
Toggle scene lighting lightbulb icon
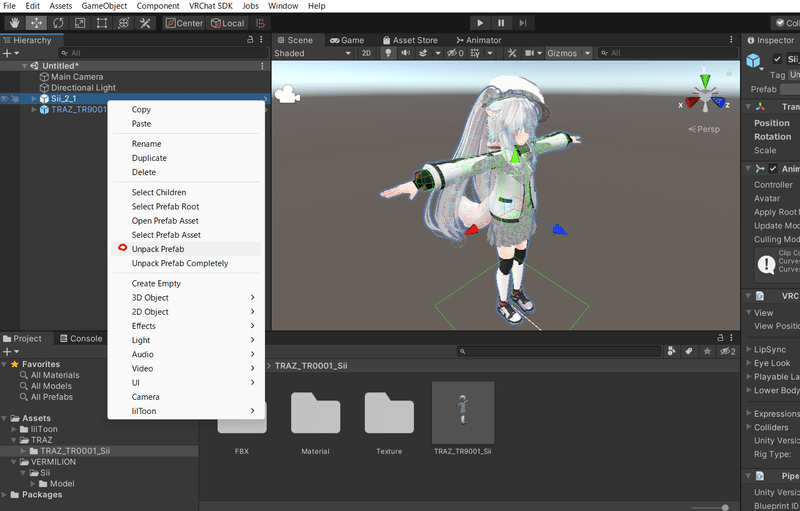pyautogui.click(x=388, y=53)
